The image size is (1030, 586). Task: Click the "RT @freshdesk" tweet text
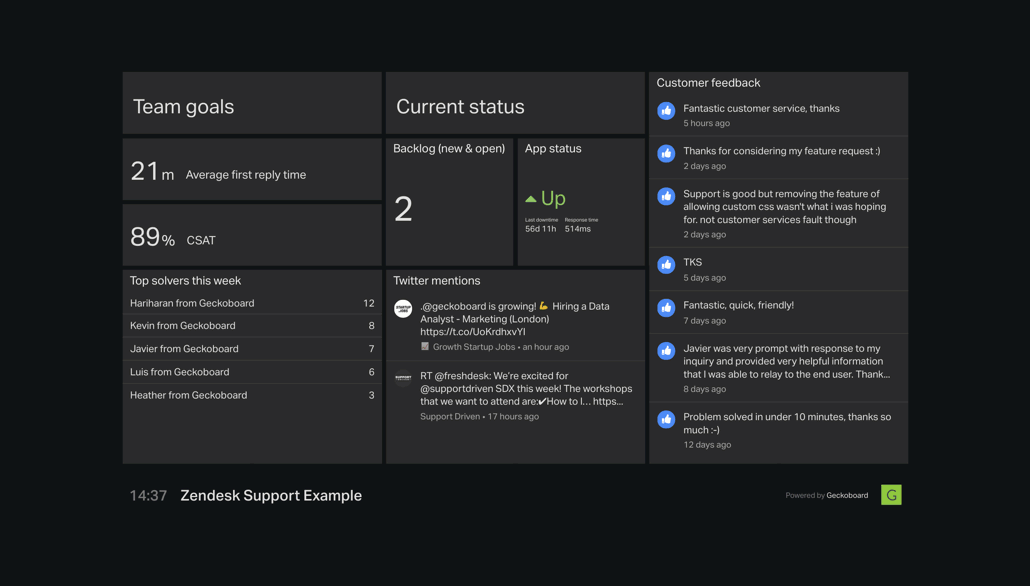click(x=526, y=388)
